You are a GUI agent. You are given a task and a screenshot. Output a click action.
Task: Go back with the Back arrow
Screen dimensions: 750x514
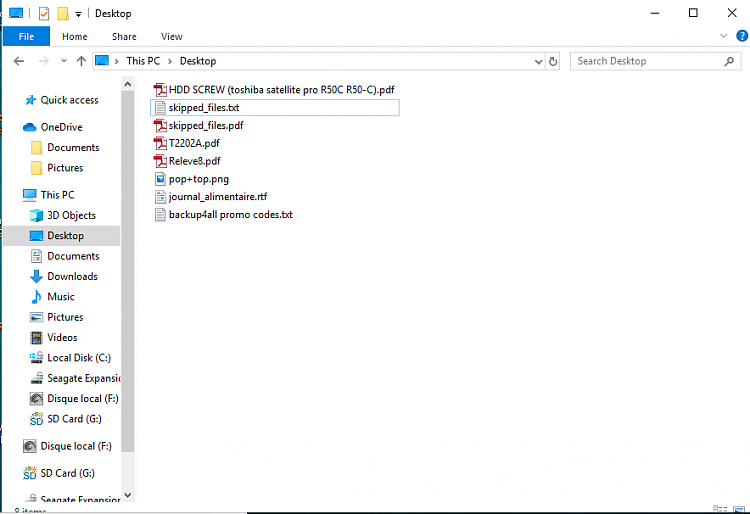pyautogui.click(x=19, y=61)
